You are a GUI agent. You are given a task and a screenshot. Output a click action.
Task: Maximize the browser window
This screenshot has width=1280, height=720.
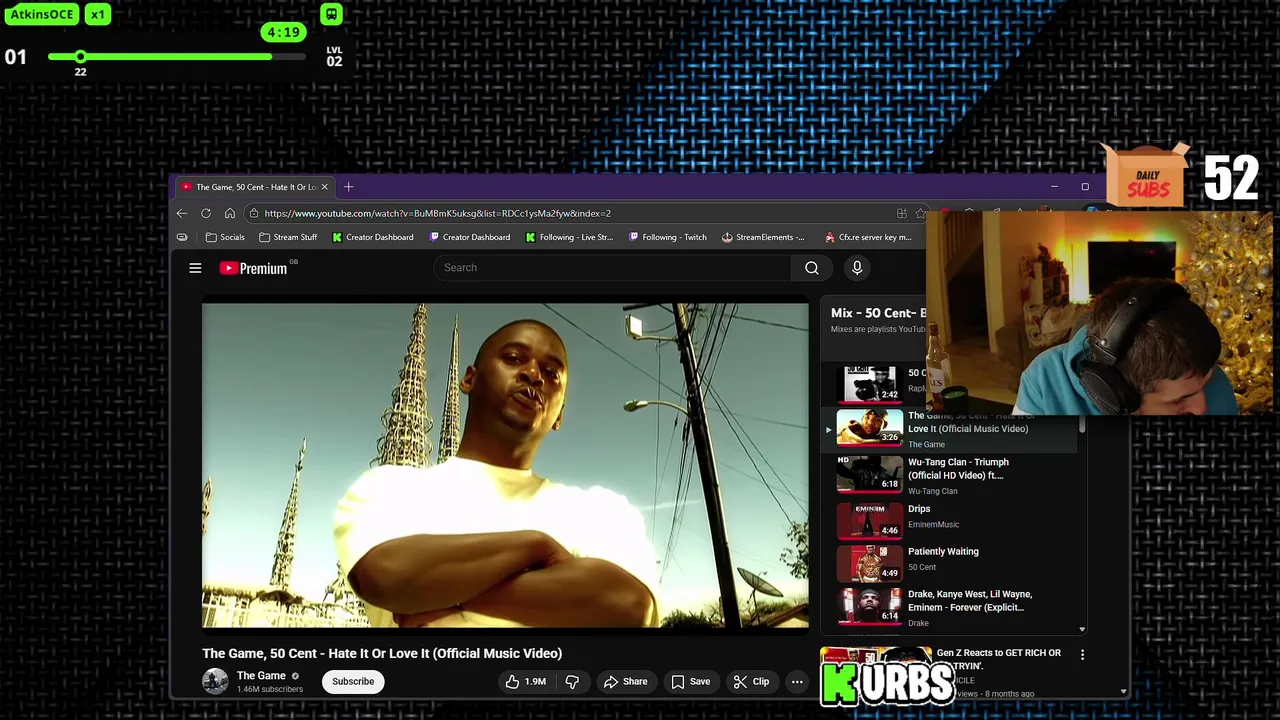click(1085, 187)
